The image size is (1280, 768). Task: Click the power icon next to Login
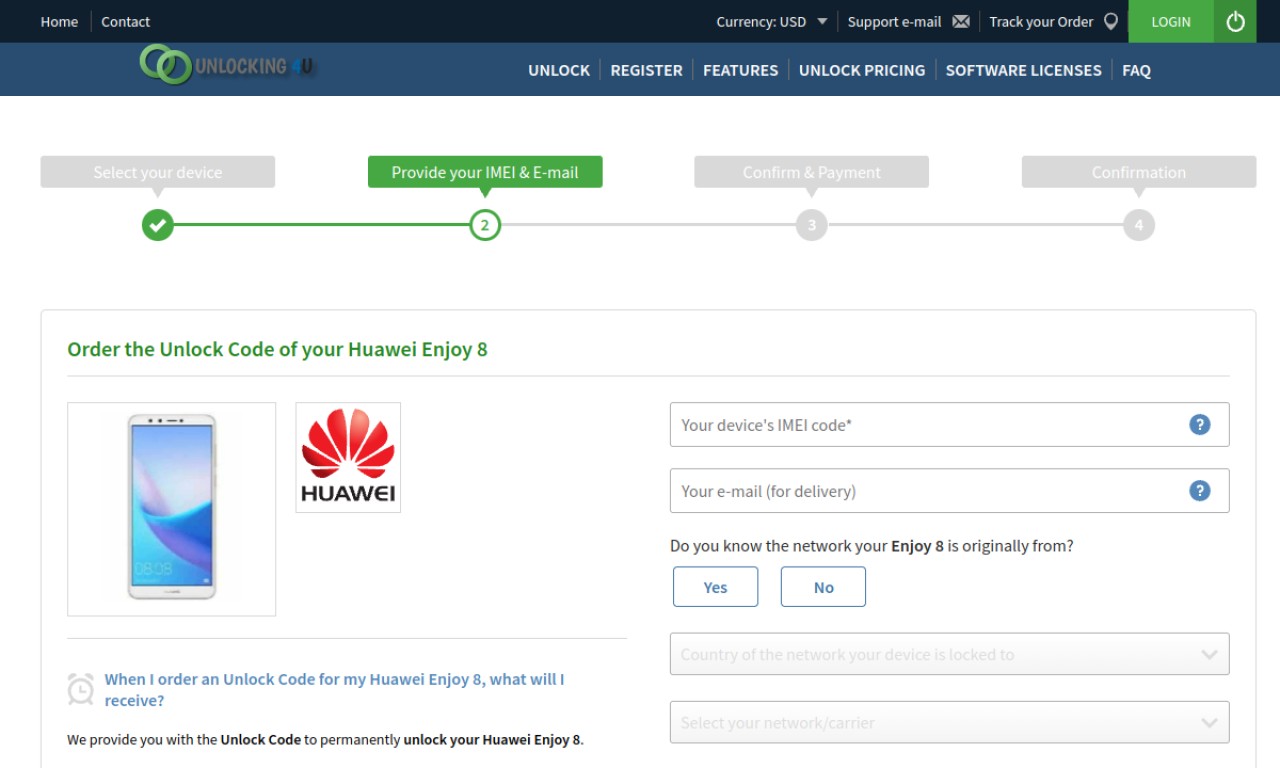coord(1235,21)
